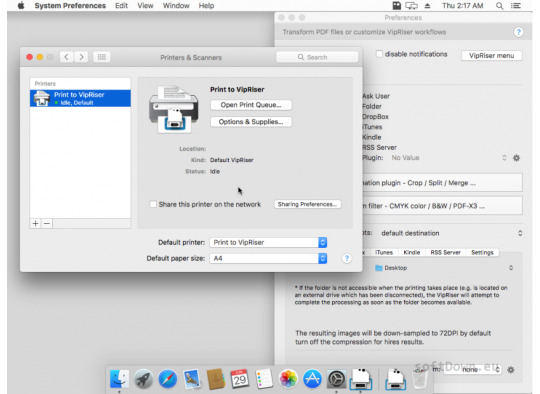Select DropBox destination option
The width and height of the screenshot is (540, 394).
(x=375, y=116)
